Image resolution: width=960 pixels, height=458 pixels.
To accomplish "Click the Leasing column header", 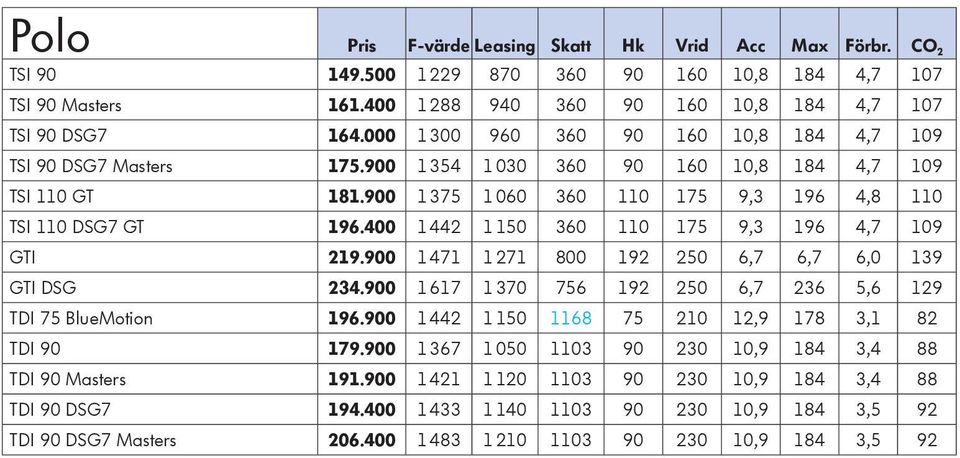I will (x=504, y=46).
